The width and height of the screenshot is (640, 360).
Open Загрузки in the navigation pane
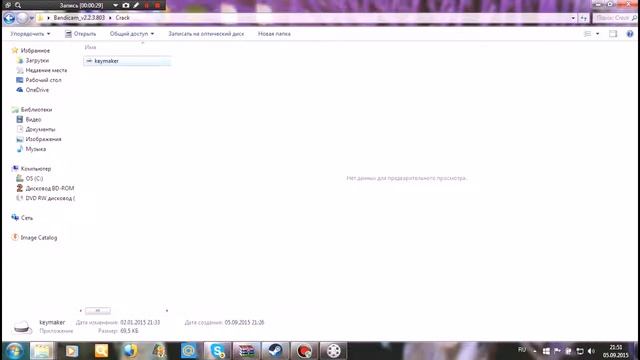pos(37,60)
